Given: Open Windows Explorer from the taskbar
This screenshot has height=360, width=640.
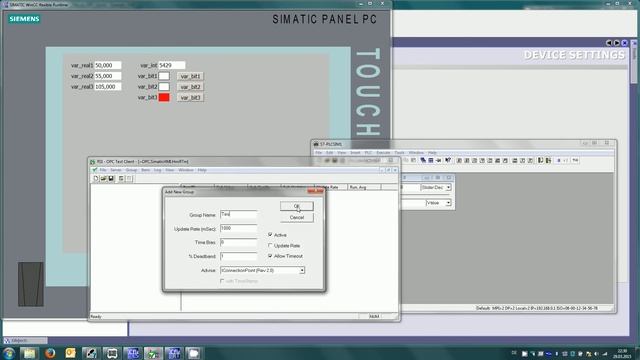Looking at the screenshot, I should 29,353.
